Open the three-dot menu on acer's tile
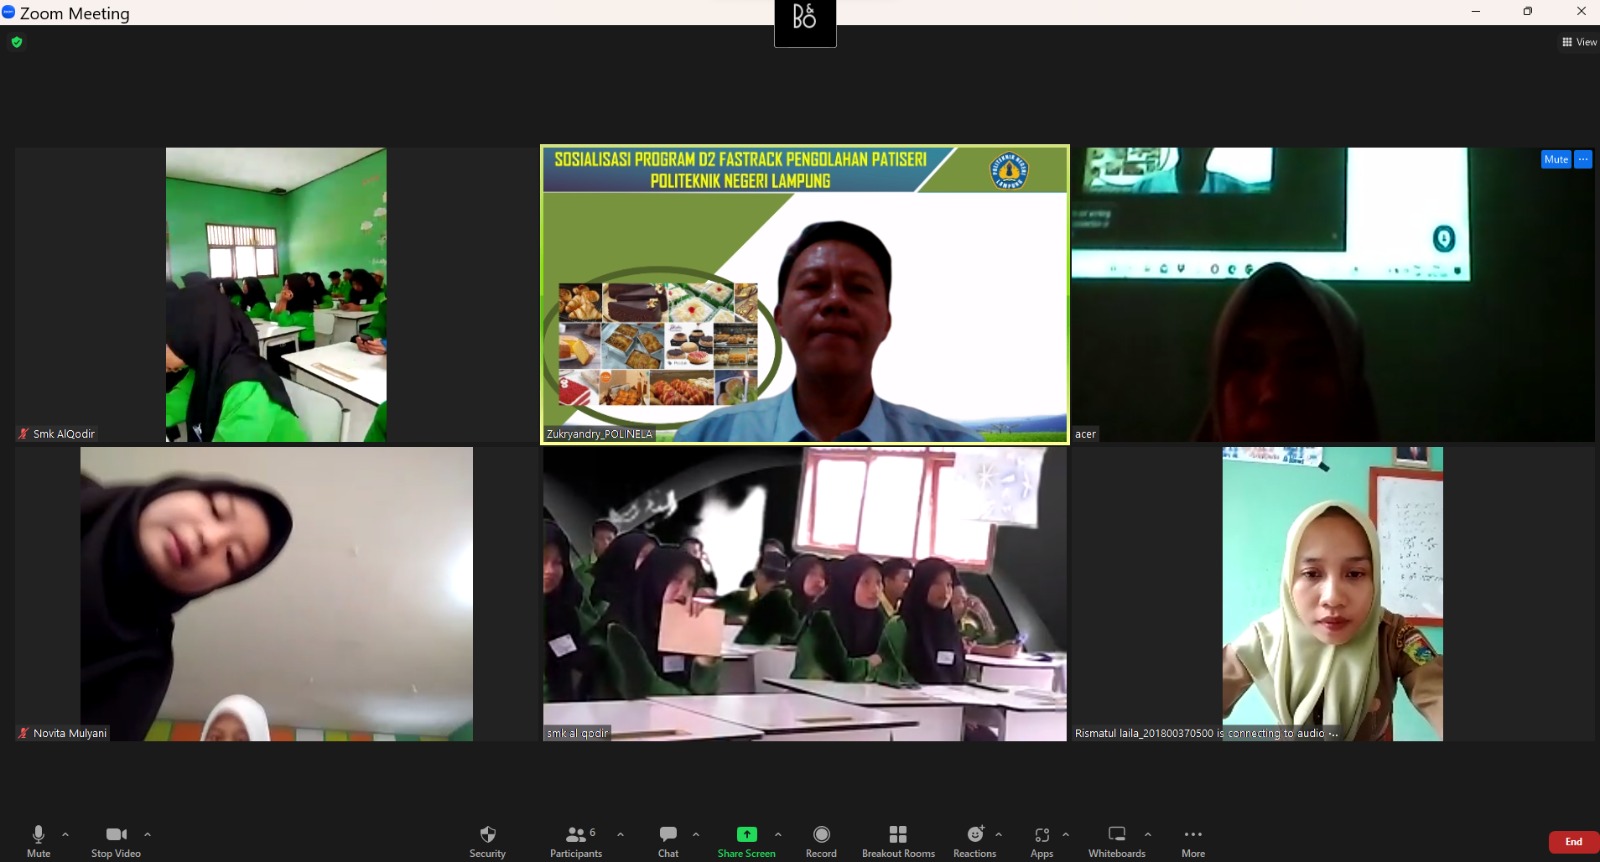This screenshot has height=862, width=1600. [x=1583, y=159]
